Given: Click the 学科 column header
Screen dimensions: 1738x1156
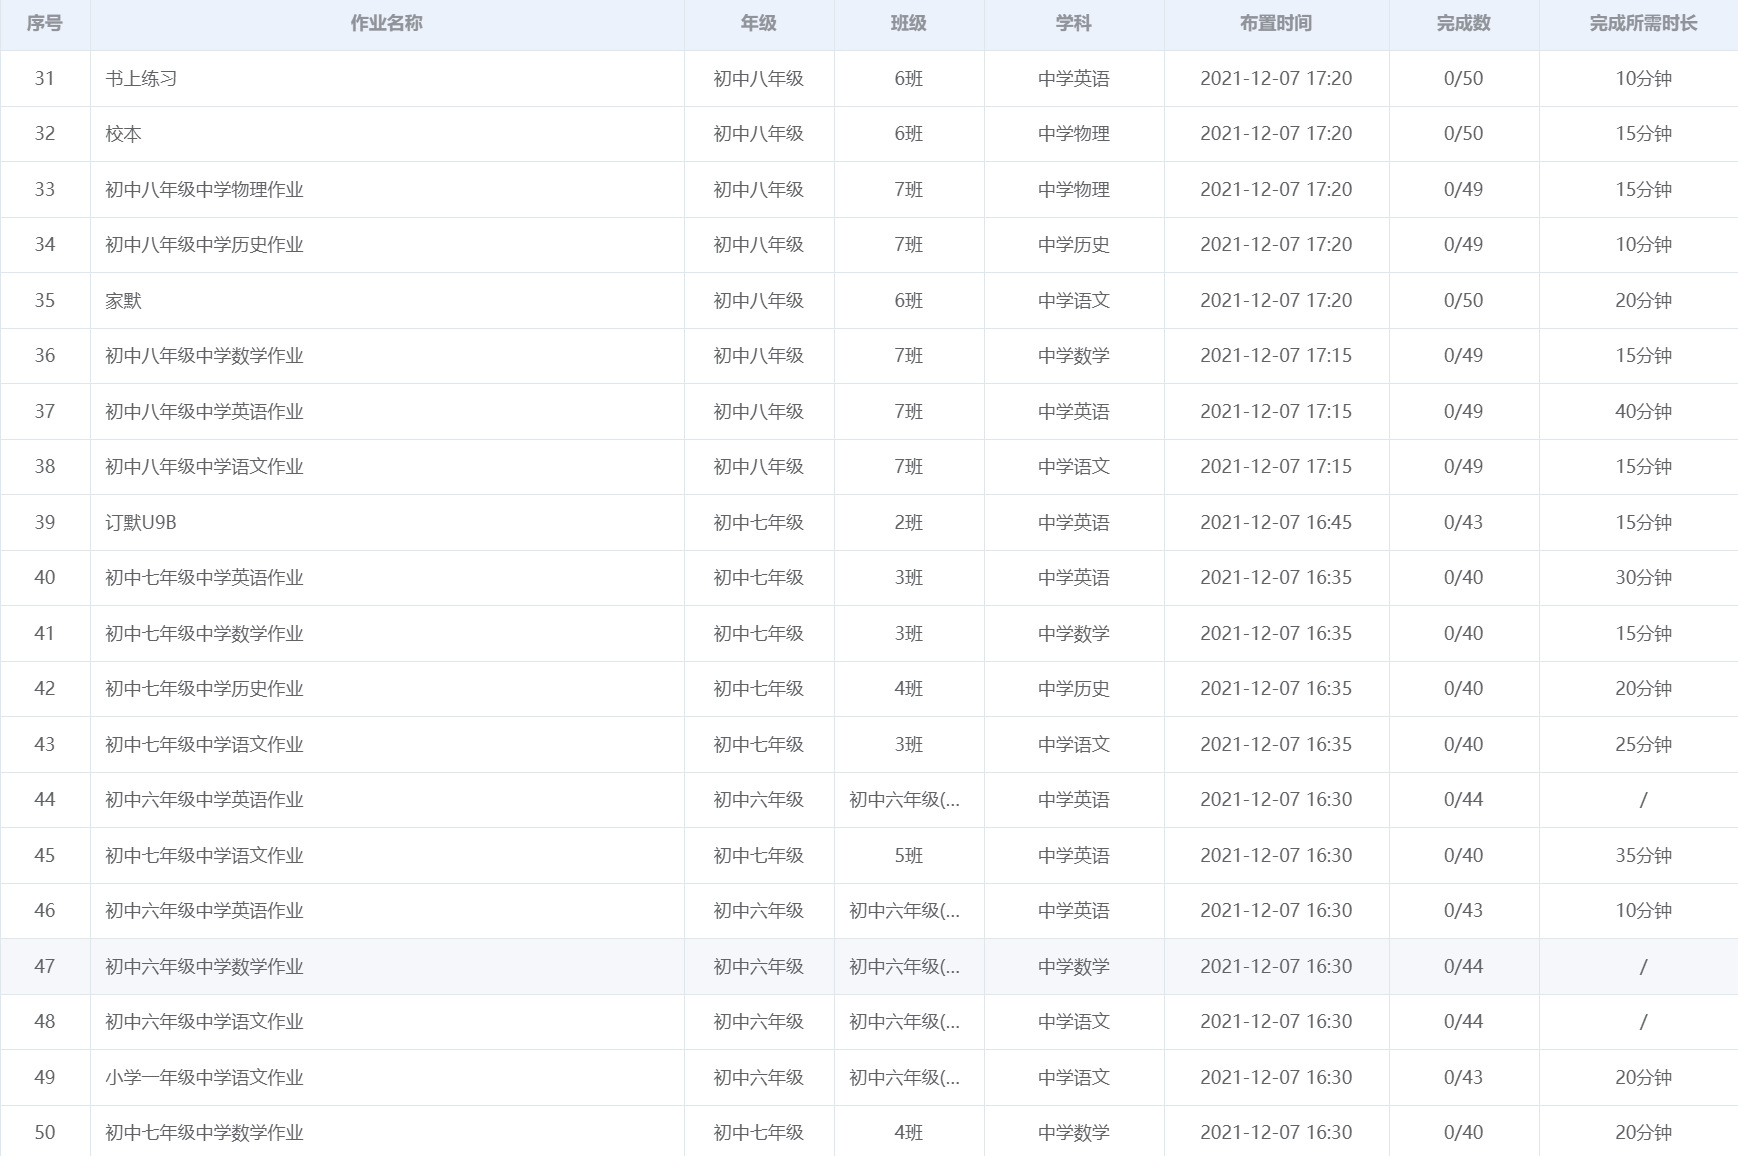Looking at the screenshot, I should 1073,24.
